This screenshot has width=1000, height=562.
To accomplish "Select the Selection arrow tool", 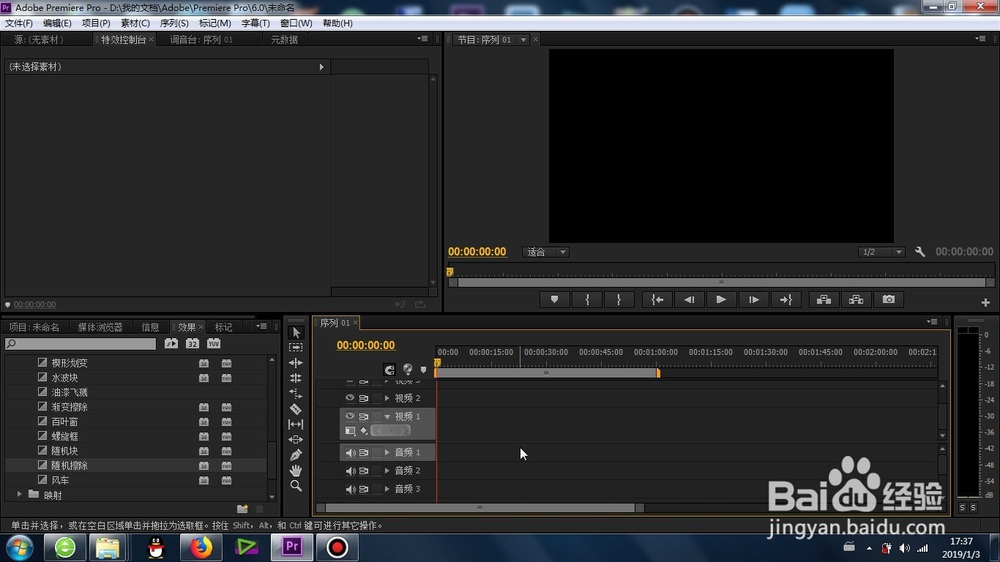I will pos(296,332).
